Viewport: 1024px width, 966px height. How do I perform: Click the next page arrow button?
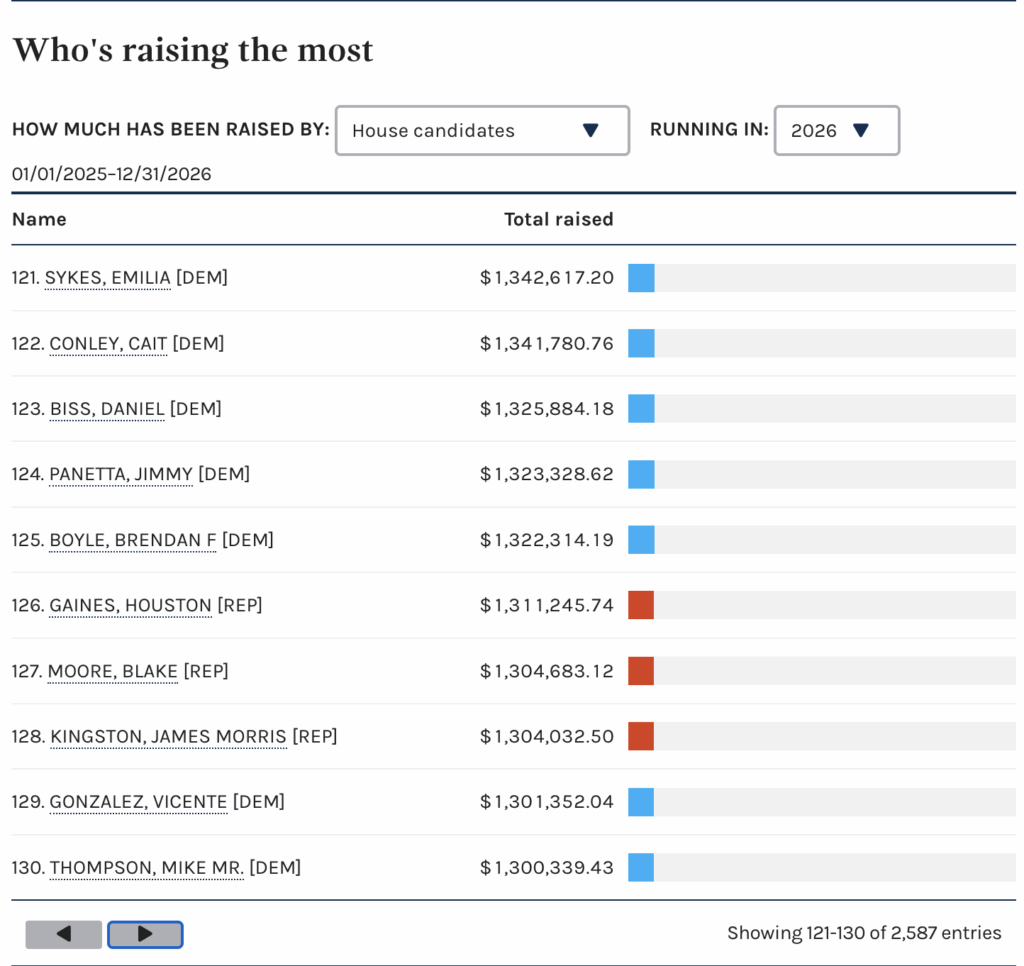[145, 934]
